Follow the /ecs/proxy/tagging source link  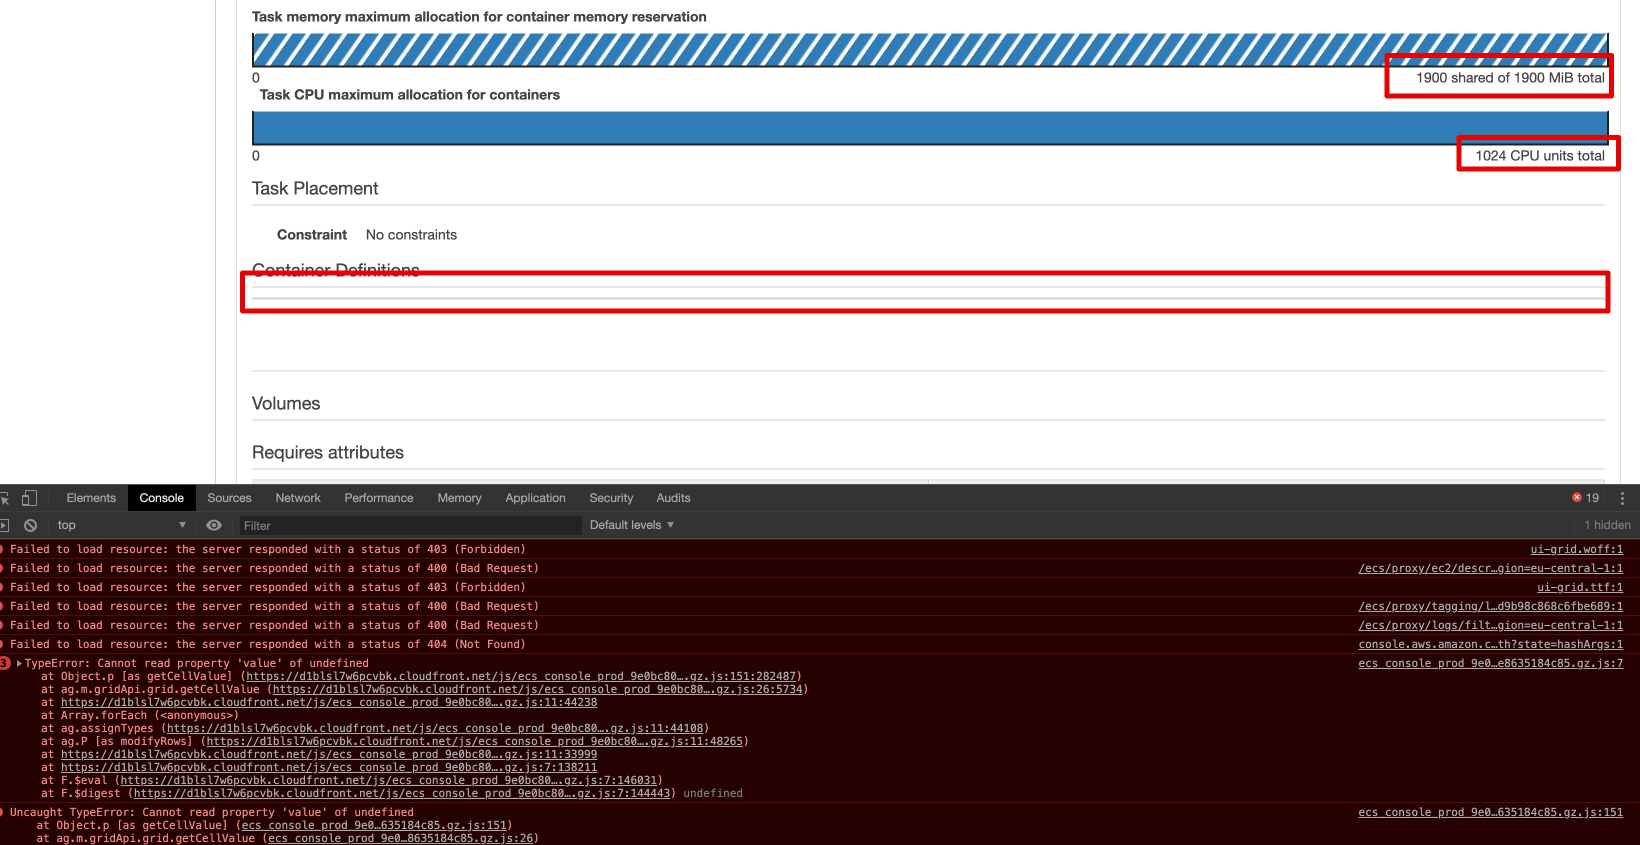pyautogui.click(x=1490, y=606)
